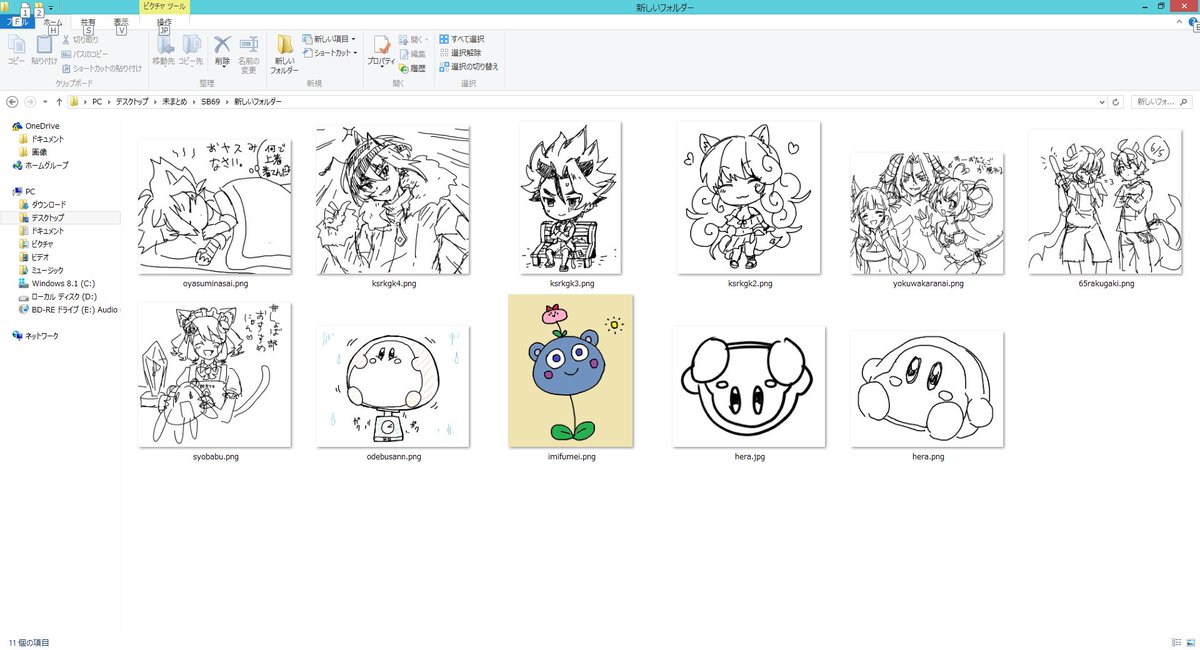Click the Properties (プロパティ) icon
This screenshot has width=1200, height=650.
click(380, 46)
